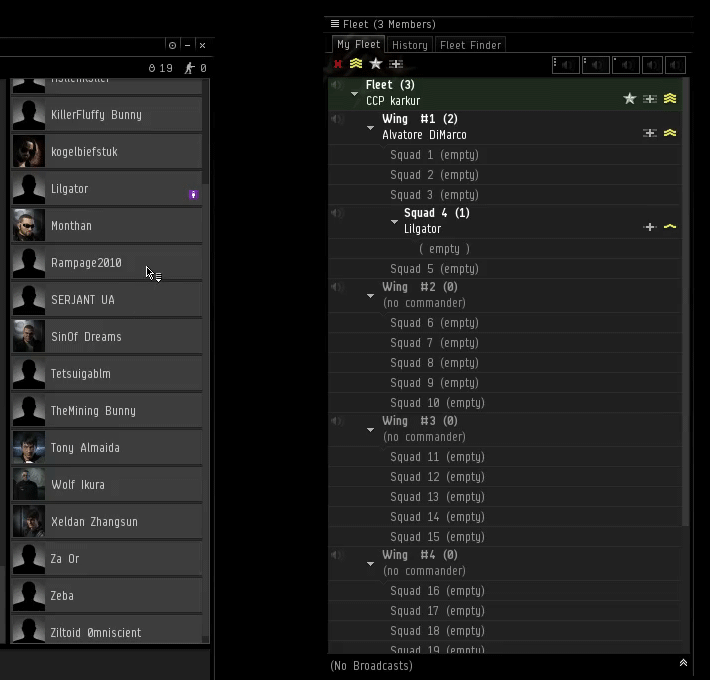
Task: Click Xeldan Zhangsun's portrait thumbnail
Action: [x=29, y=522]
